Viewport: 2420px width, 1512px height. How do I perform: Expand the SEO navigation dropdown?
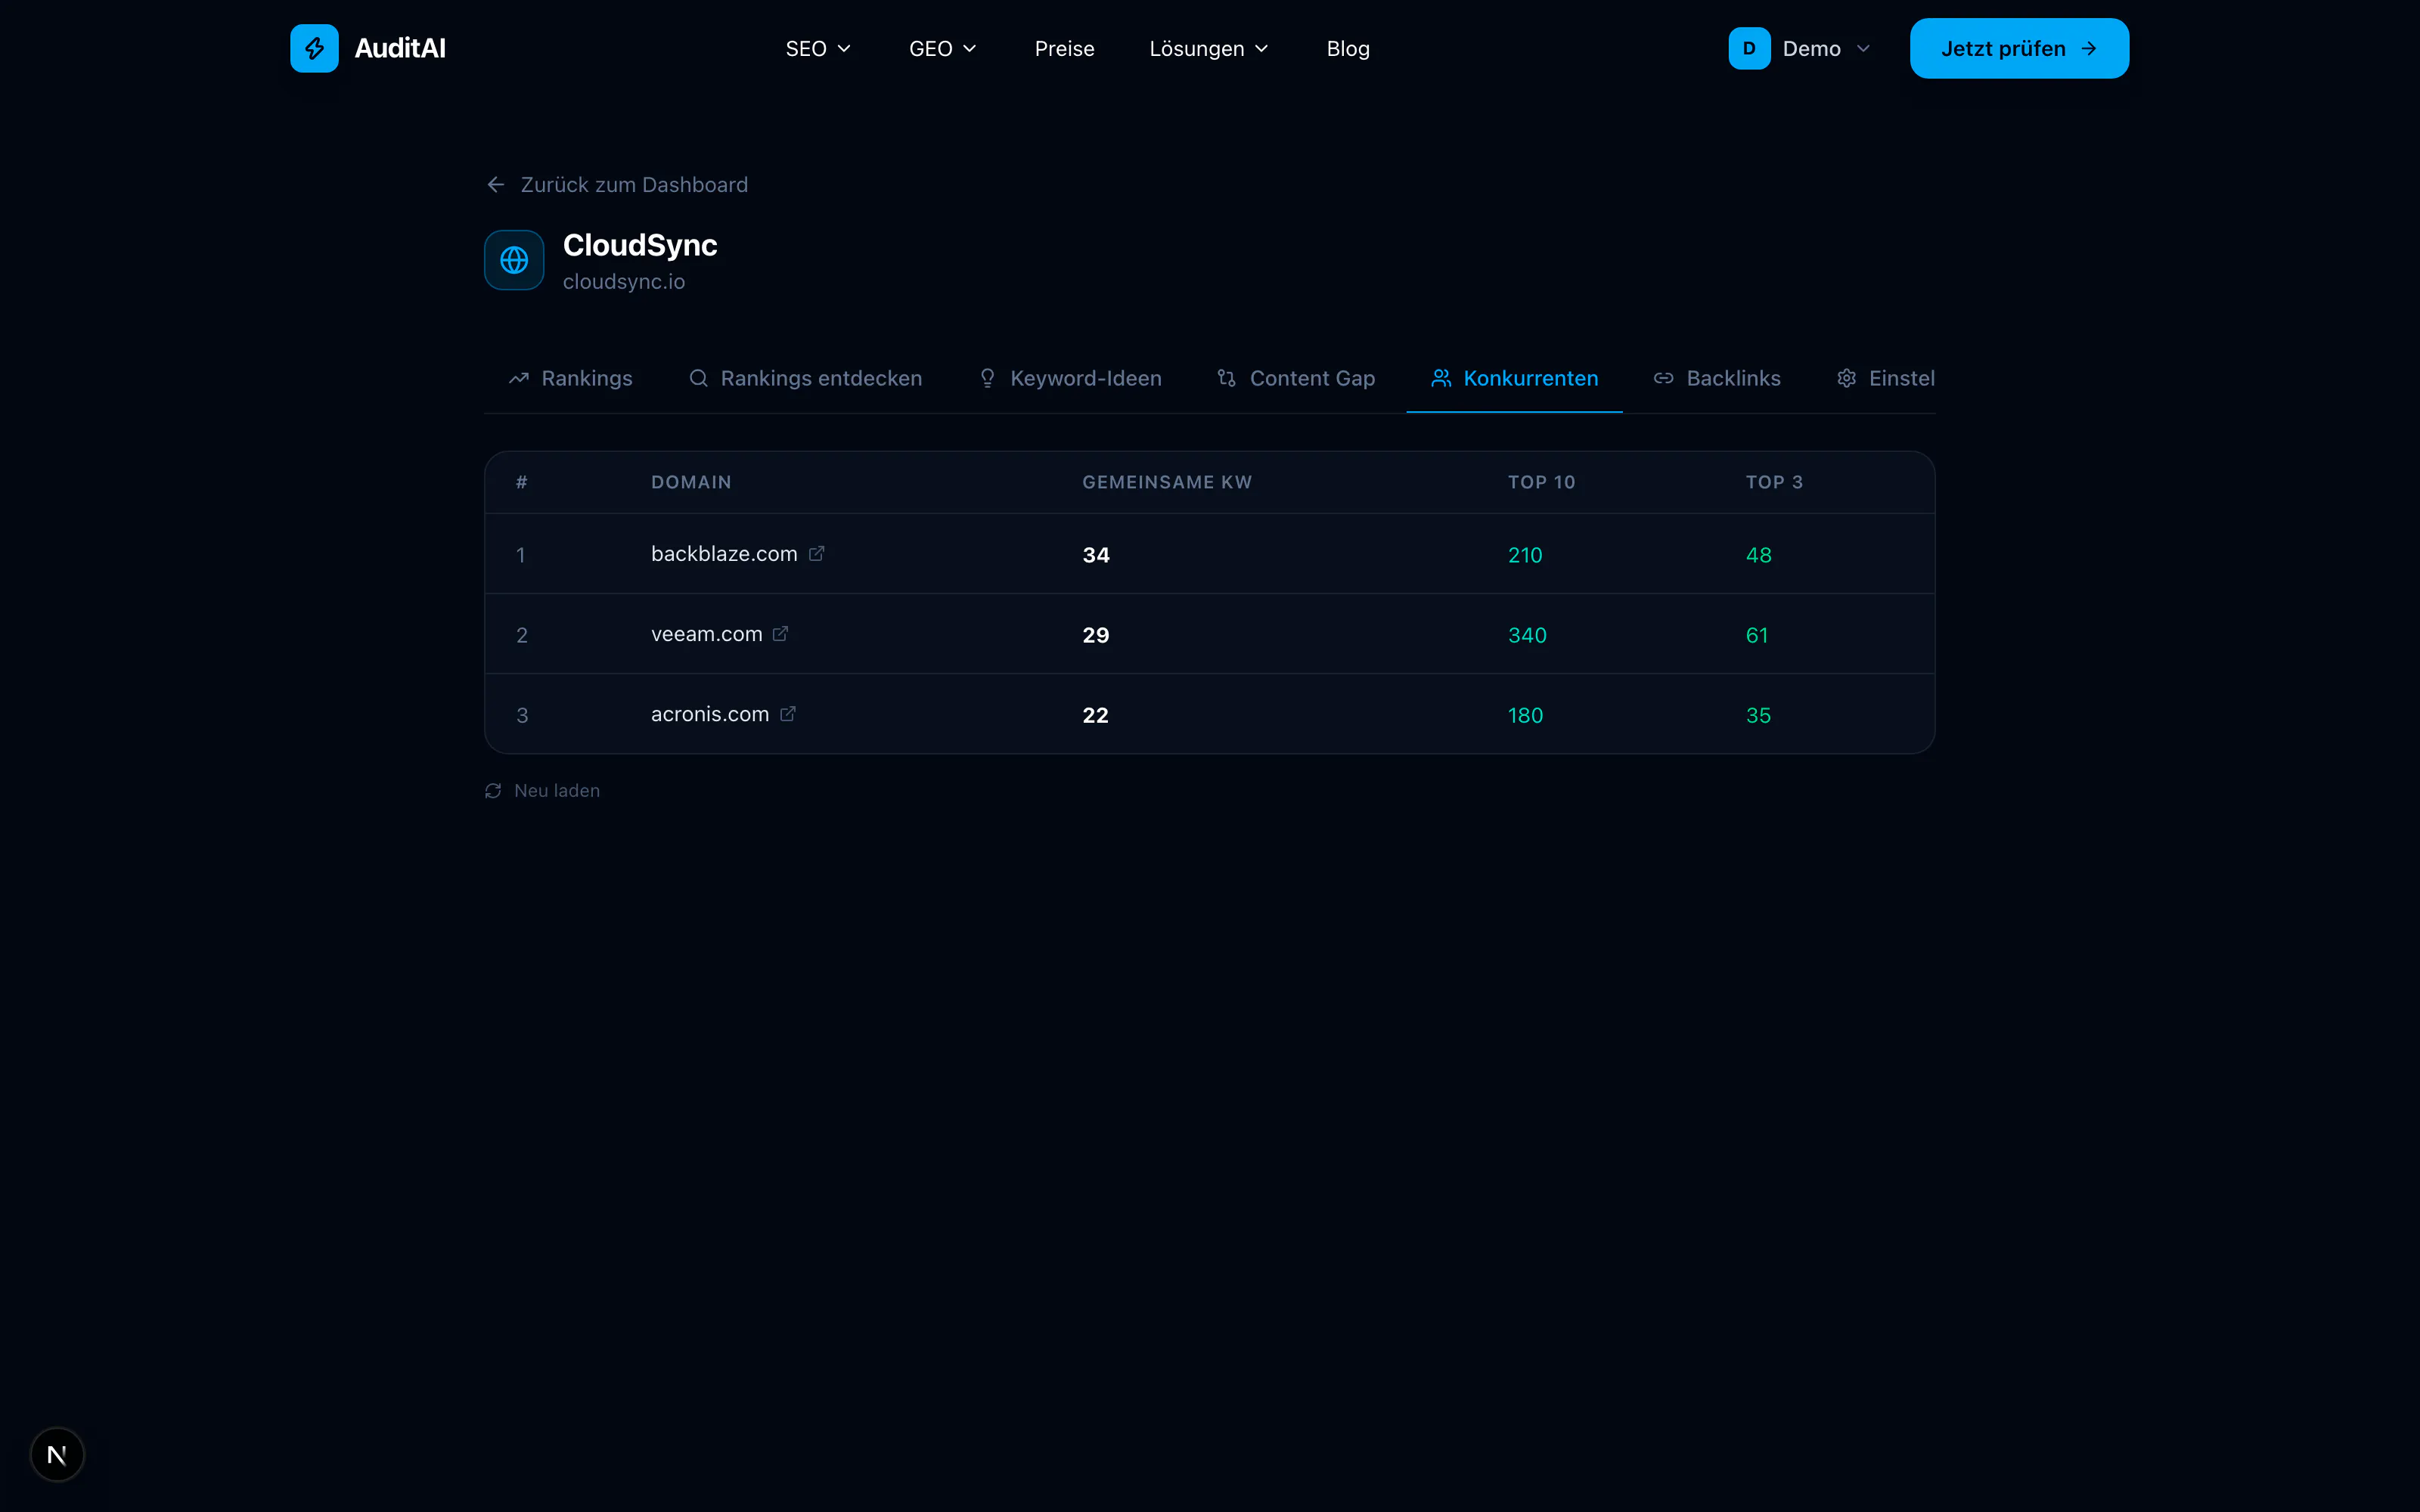(x=818, y=48)
